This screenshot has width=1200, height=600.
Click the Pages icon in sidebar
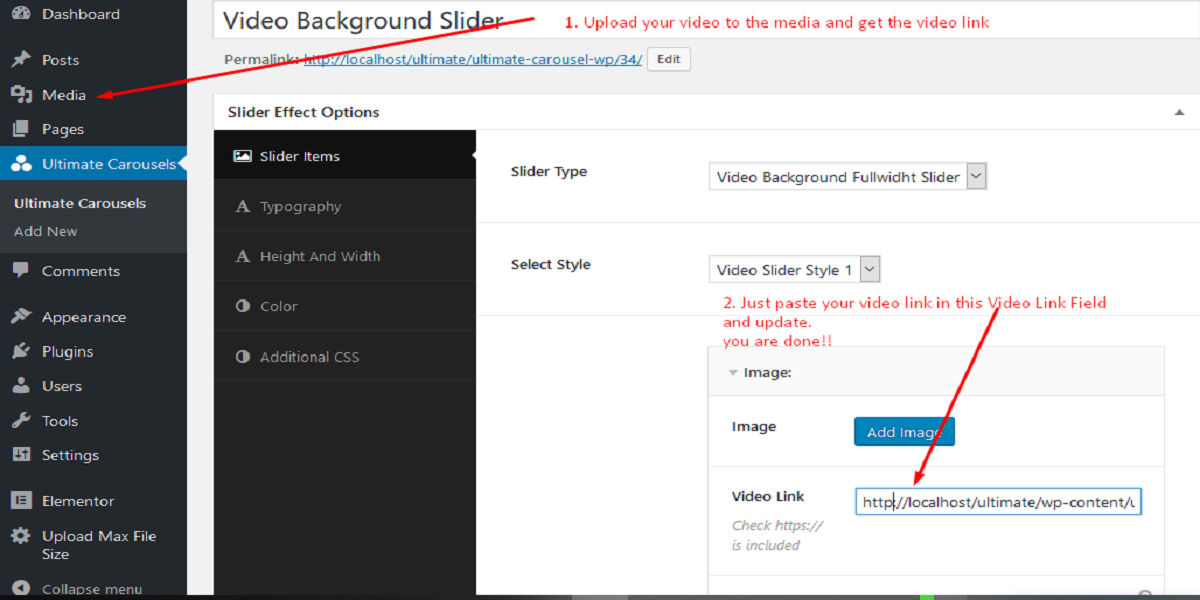click(x=21, y=129)
